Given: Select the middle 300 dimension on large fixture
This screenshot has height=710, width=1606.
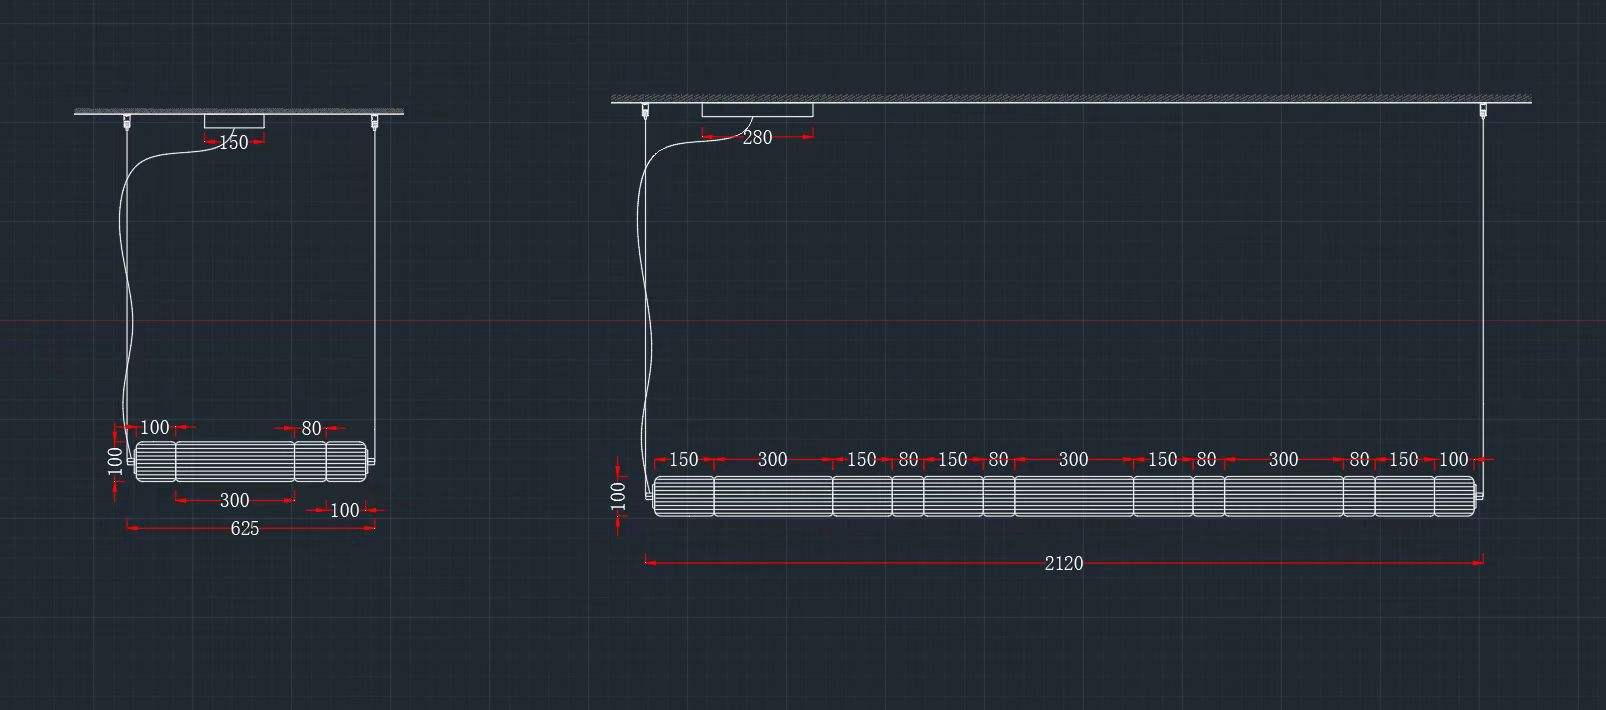Looking at the screenshot, I should [x=1073, y=459].
